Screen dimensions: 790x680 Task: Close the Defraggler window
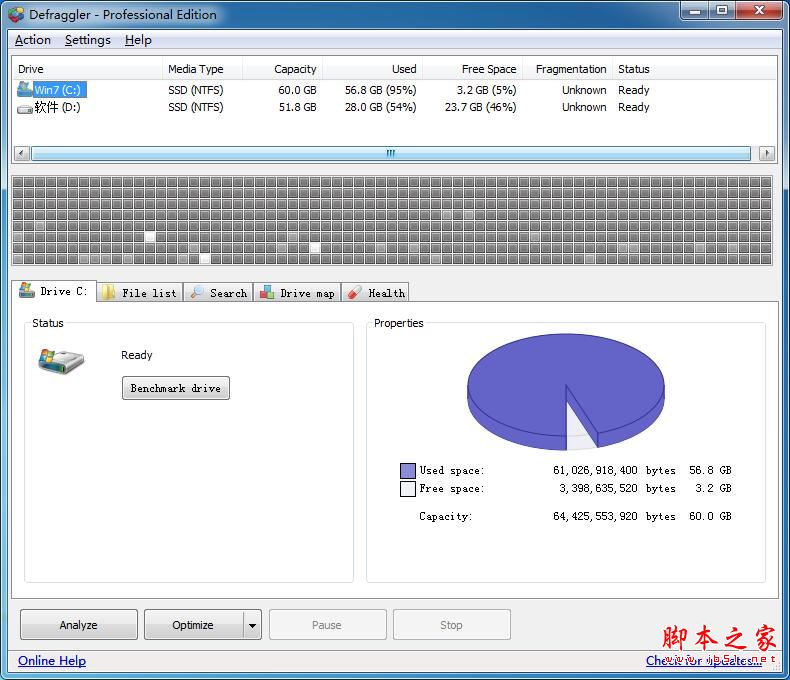(x=759, y=10)
